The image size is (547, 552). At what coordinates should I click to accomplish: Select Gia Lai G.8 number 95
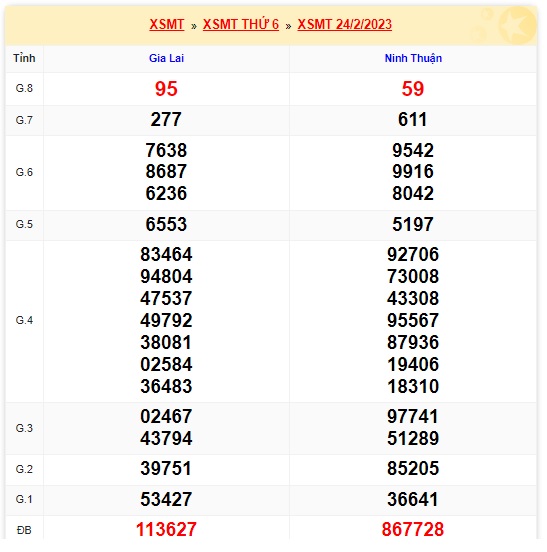(x=166, y=89)
